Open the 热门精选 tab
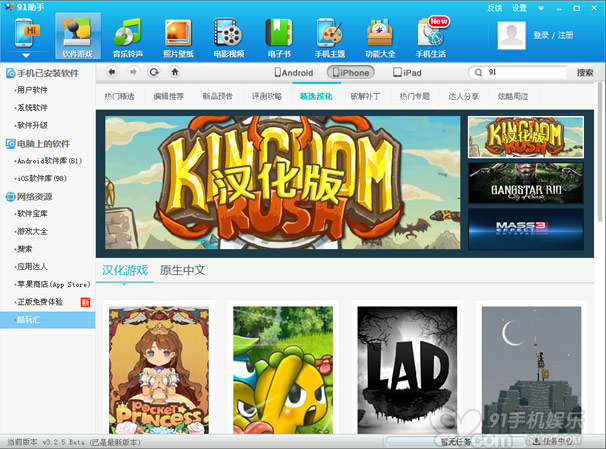The width and height of the screenshot is (606, 449). 119,96
